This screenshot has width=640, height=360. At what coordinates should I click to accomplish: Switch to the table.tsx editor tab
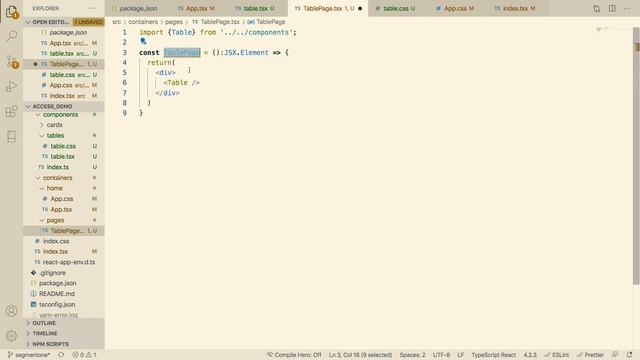(259, 8)
